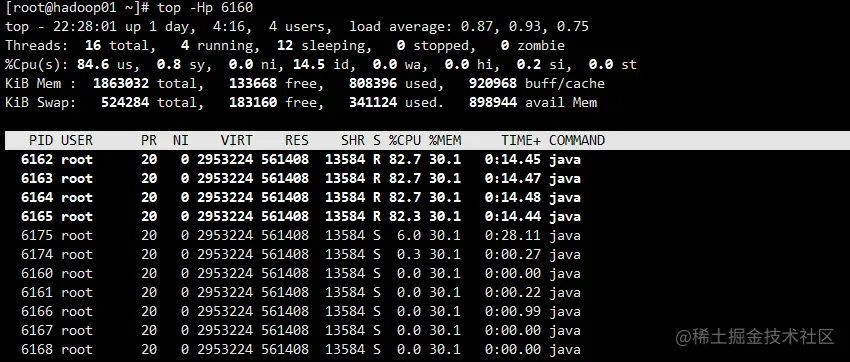
Task: Click TIME+ value 0:00.27
Action: coord(513,254)
